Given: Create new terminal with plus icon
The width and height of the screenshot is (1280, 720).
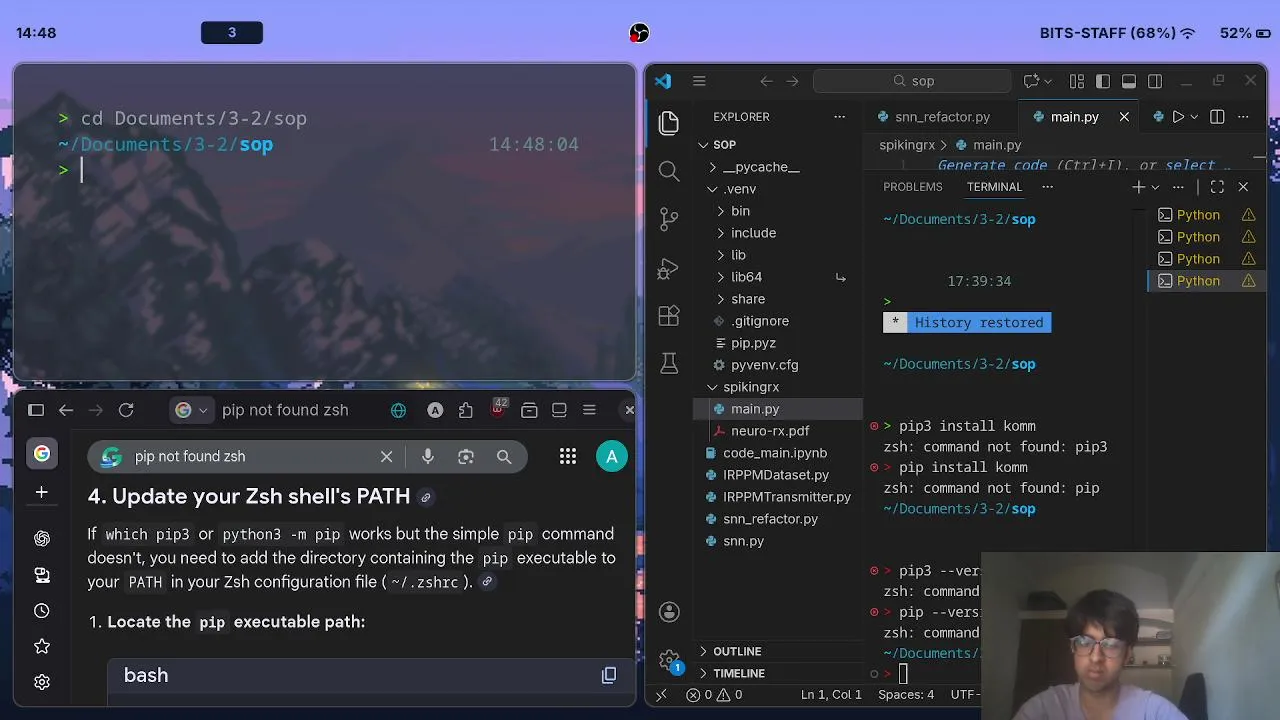Looking at the screenshot, I should pos(1138,187).
